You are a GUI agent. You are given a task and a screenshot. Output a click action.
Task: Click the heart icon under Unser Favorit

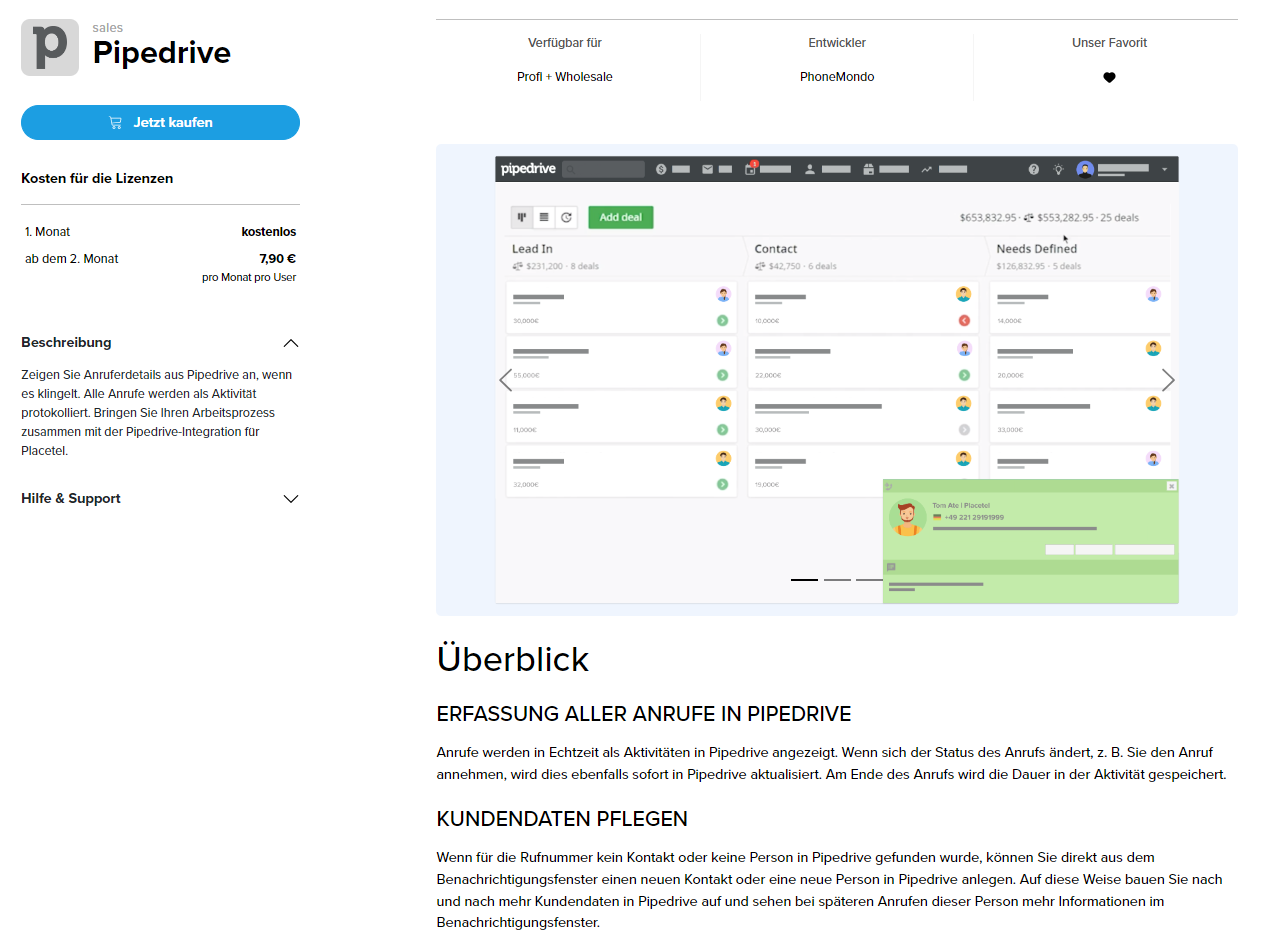1109,77
